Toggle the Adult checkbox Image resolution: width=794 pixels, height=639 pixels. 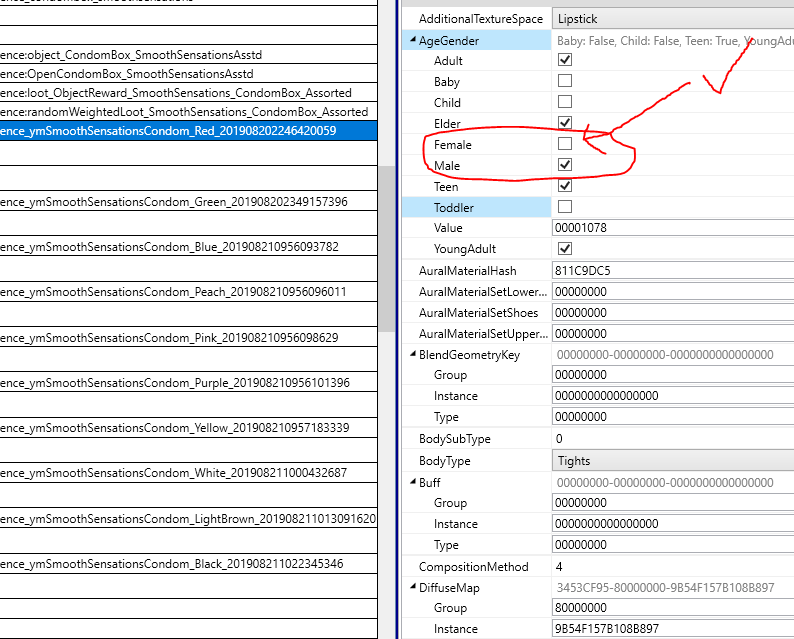(565, 60)
